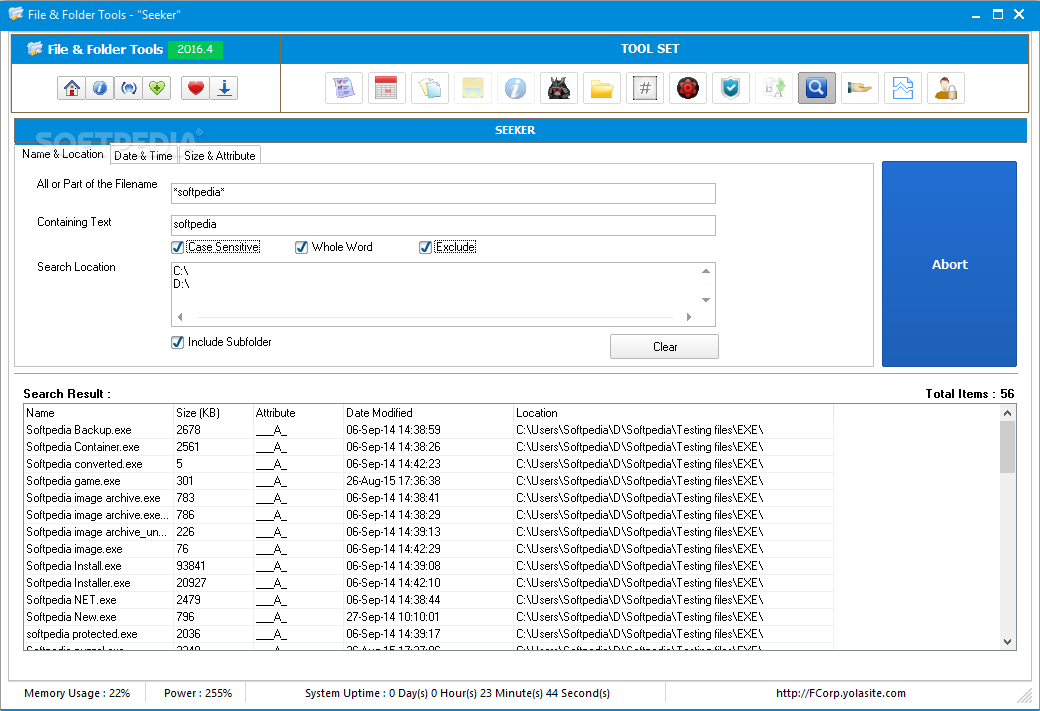Click the Home icon button
This screenshot has height=711, width=1040.
tap(72, 88)
